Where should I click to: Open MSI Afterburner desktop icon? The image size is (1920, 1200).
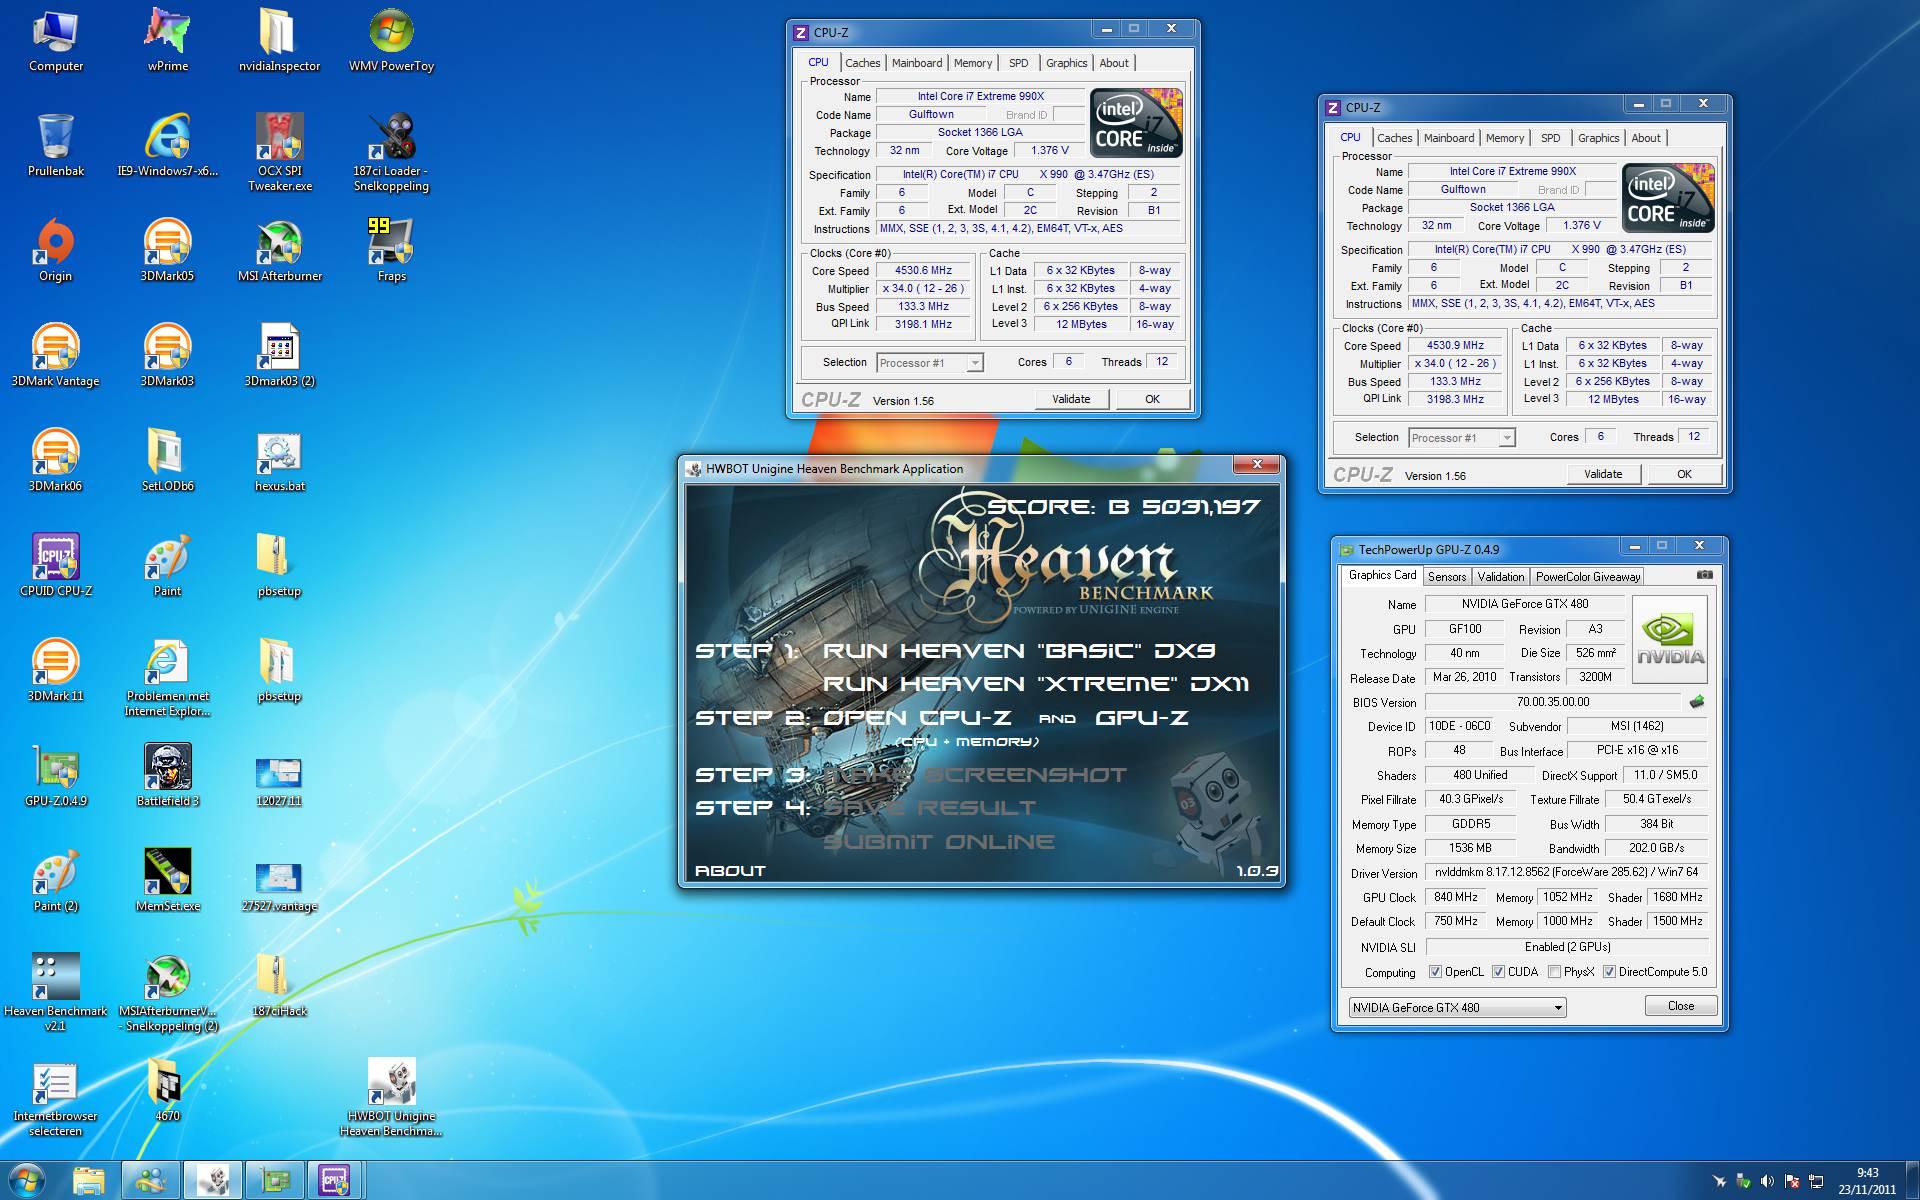click(280, 250)
